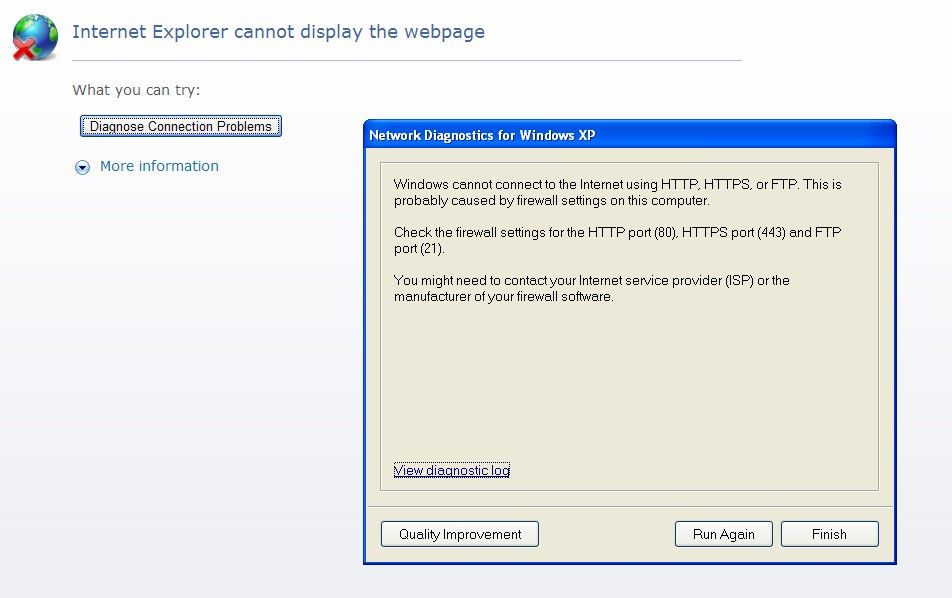The width and height of the screenshot is (952, 598).
Task: Expand More information arrow icon
Action: tap(82, 167)
